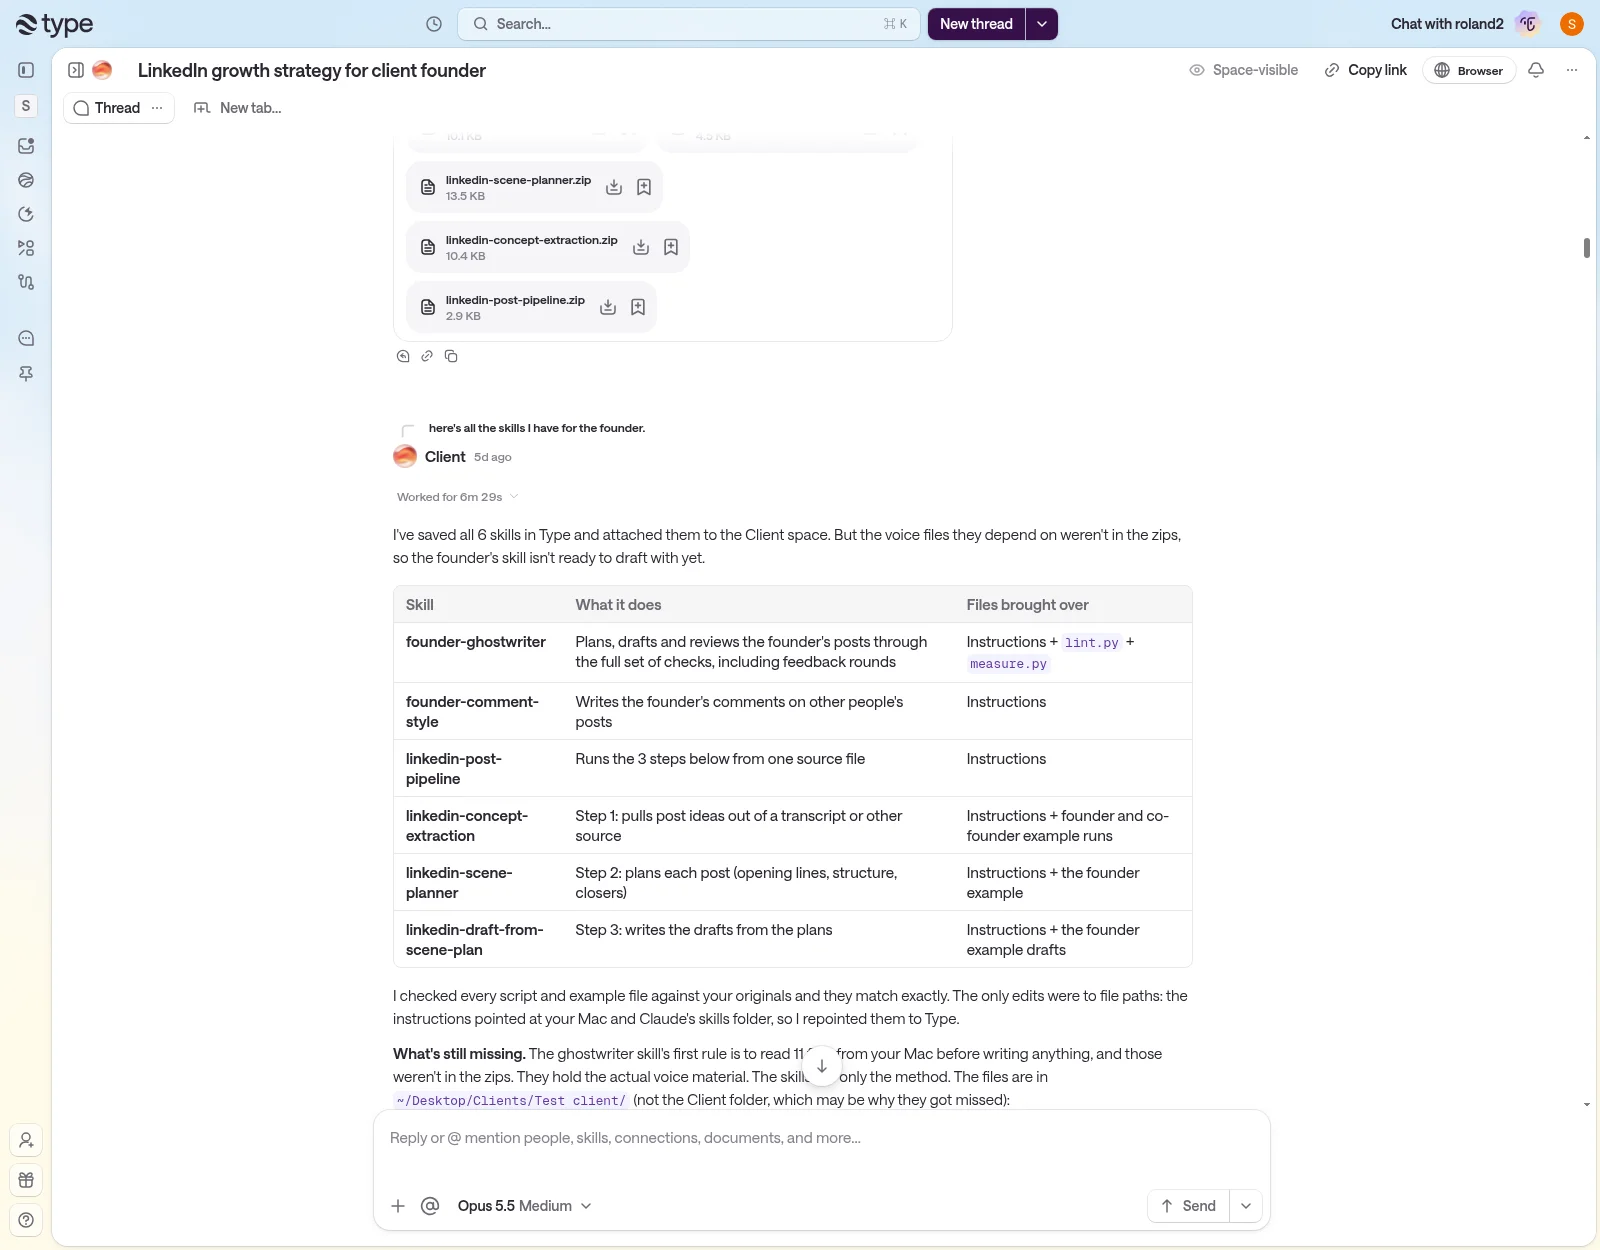Collapse the thread side panel toggle
The image size is (1600, 1250).
76,70
